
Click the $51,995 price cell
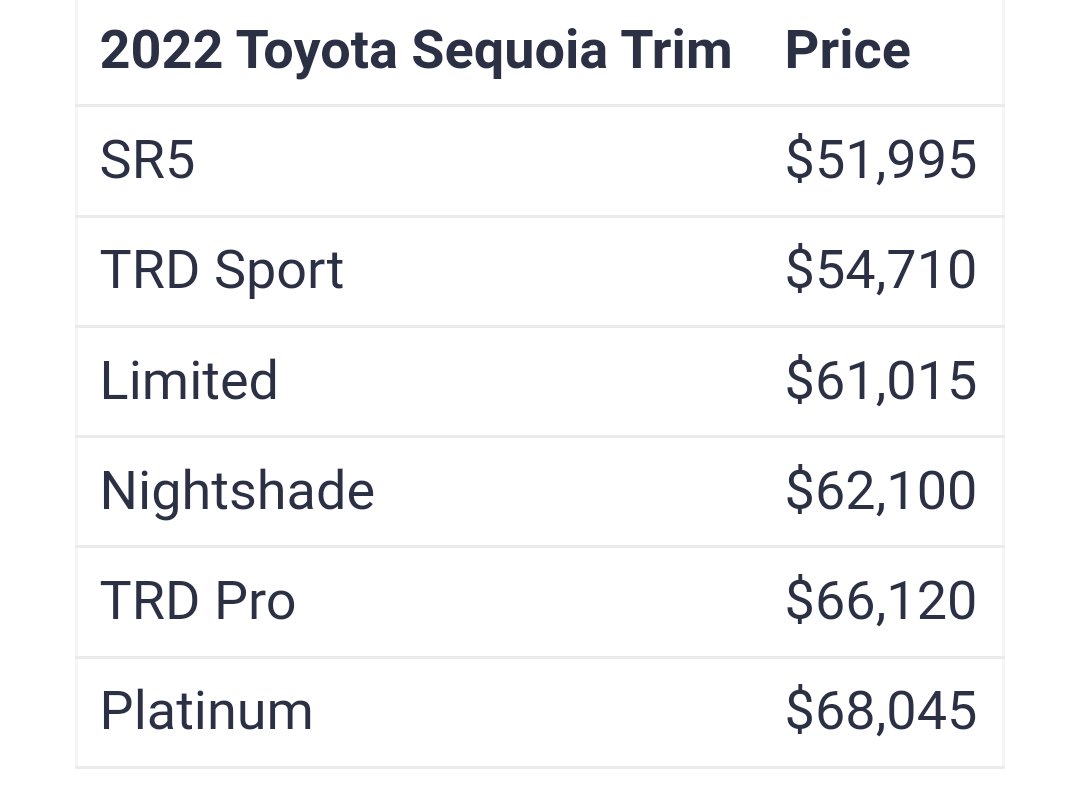881,160
